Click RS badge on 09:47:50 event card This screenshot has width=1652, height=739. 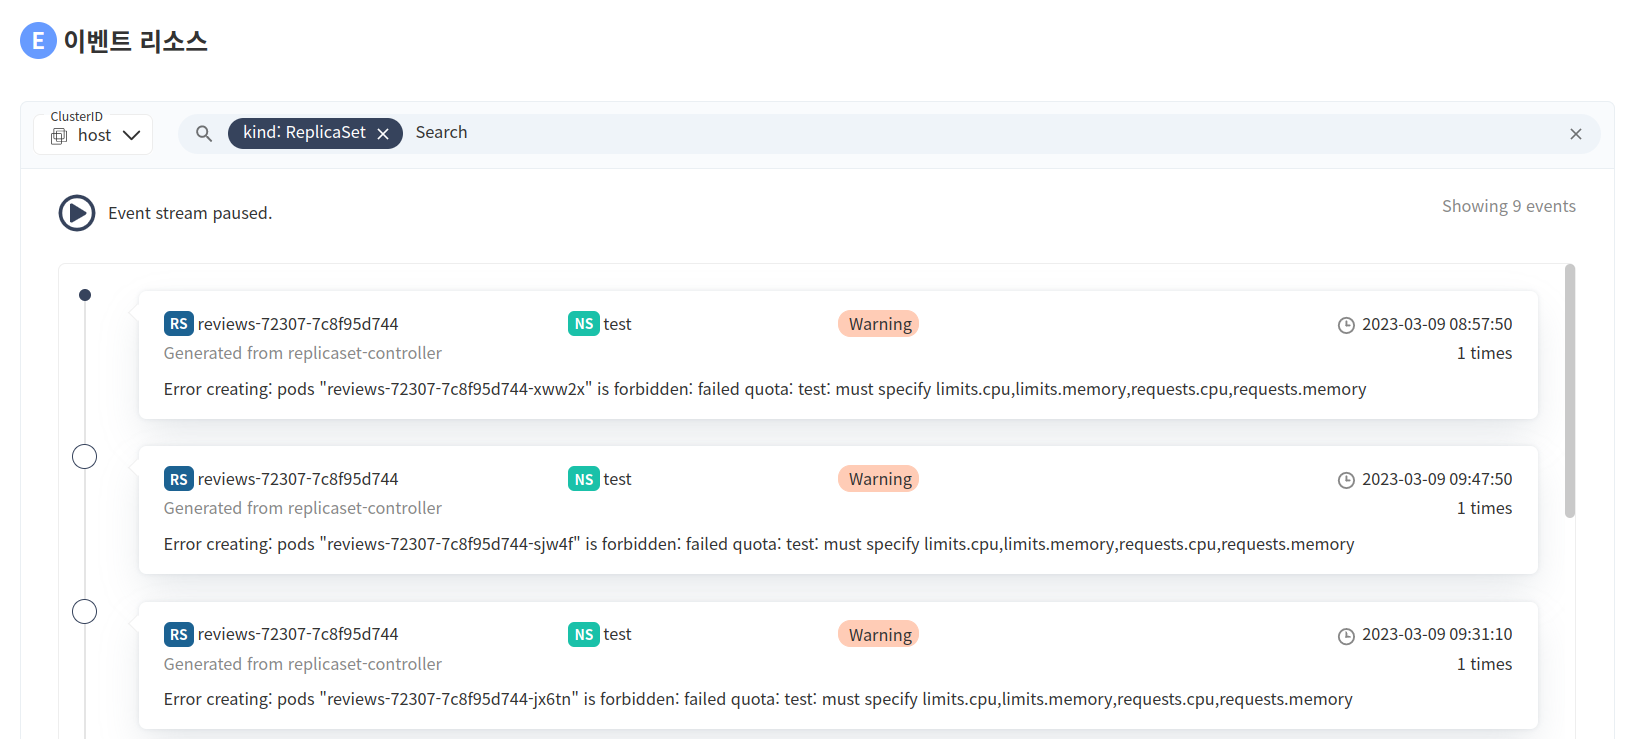point(178,479)
